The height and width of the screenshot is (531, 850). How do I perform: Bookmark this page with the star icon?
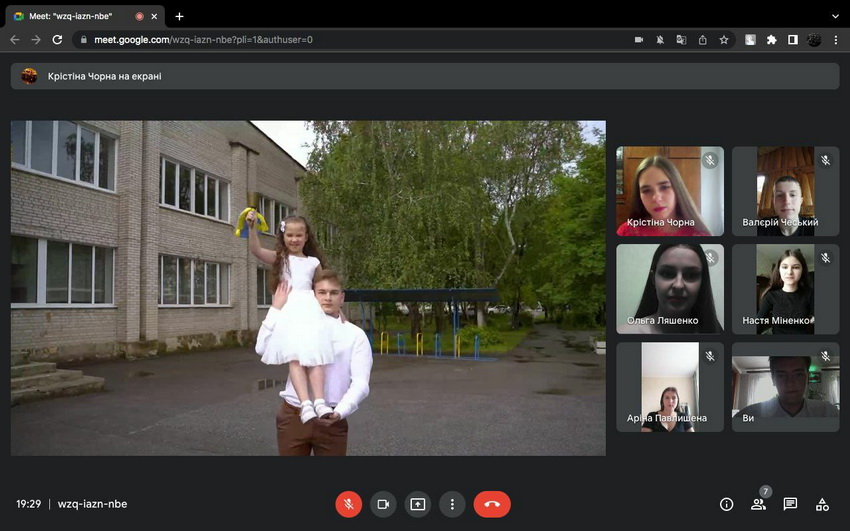[x=724, y=40]
